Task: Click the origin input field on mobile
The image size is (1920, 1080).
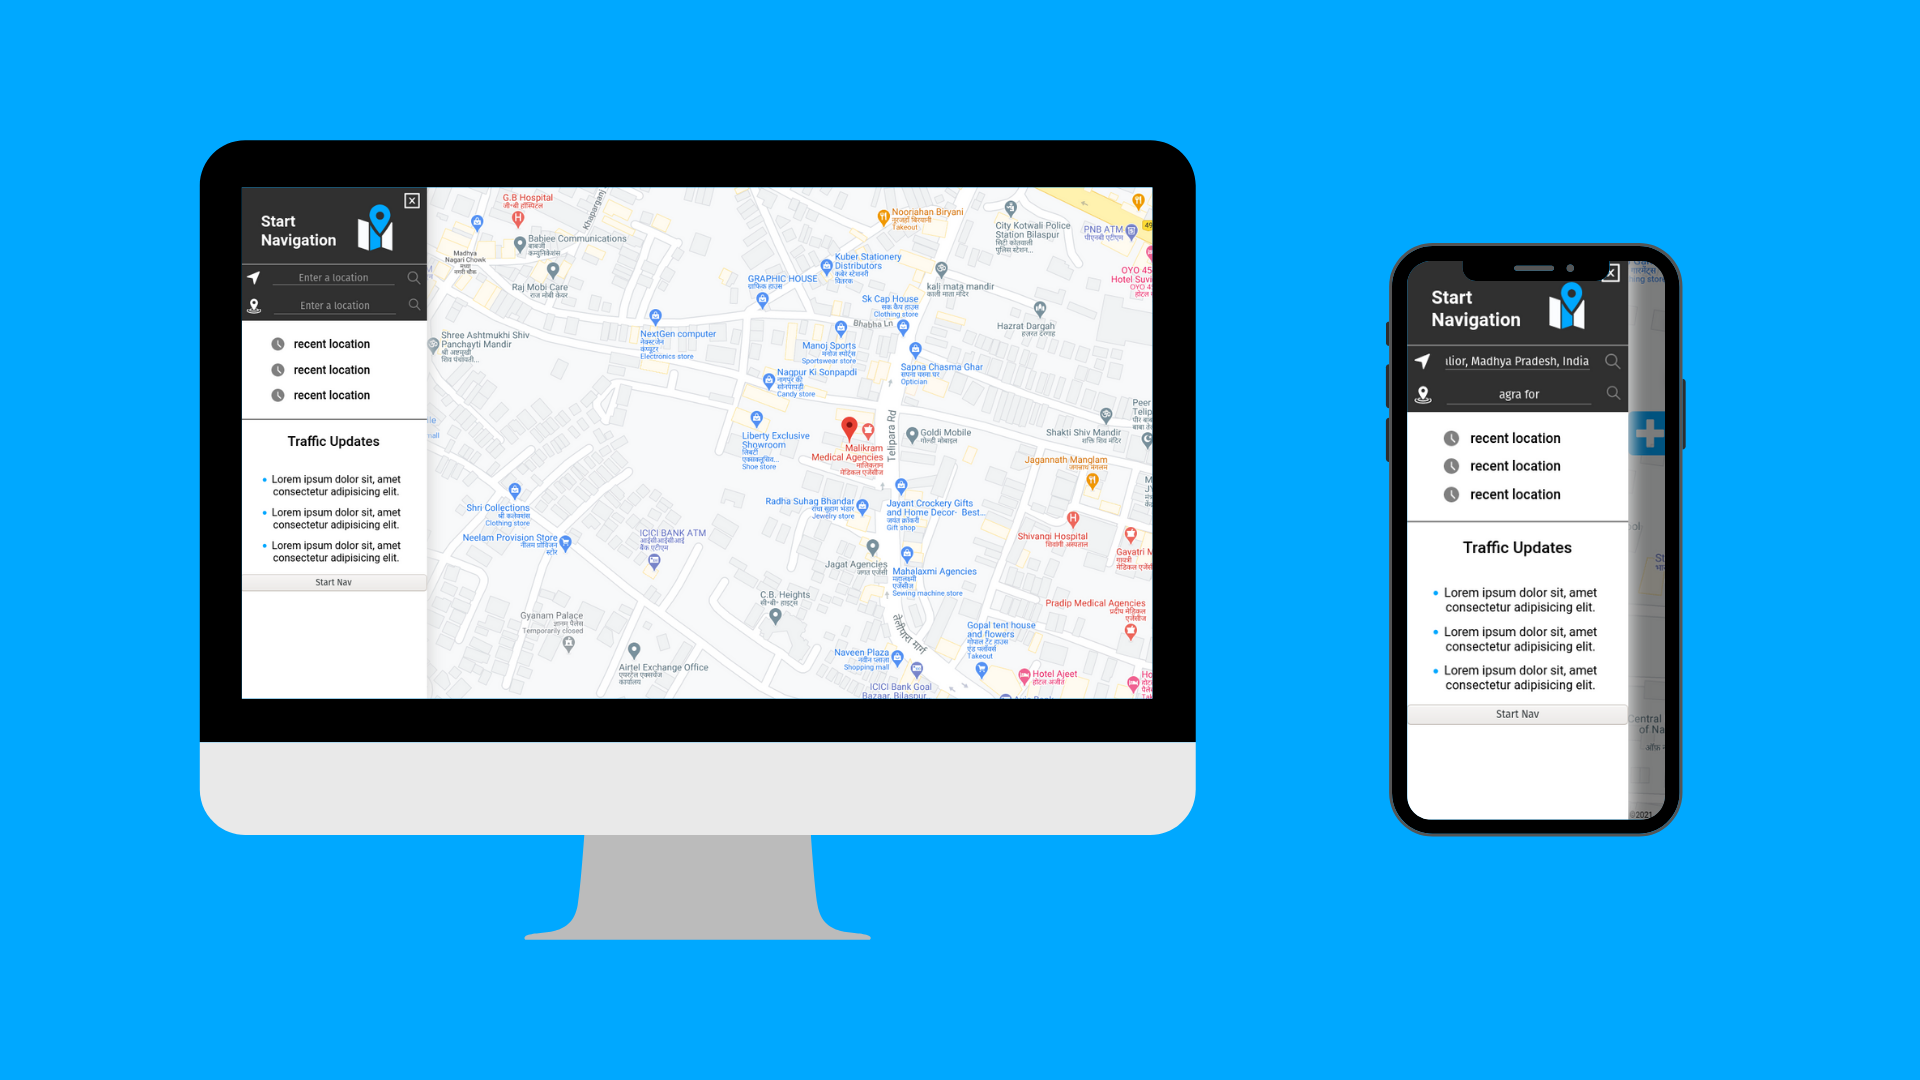Action: click(1518, 359)
